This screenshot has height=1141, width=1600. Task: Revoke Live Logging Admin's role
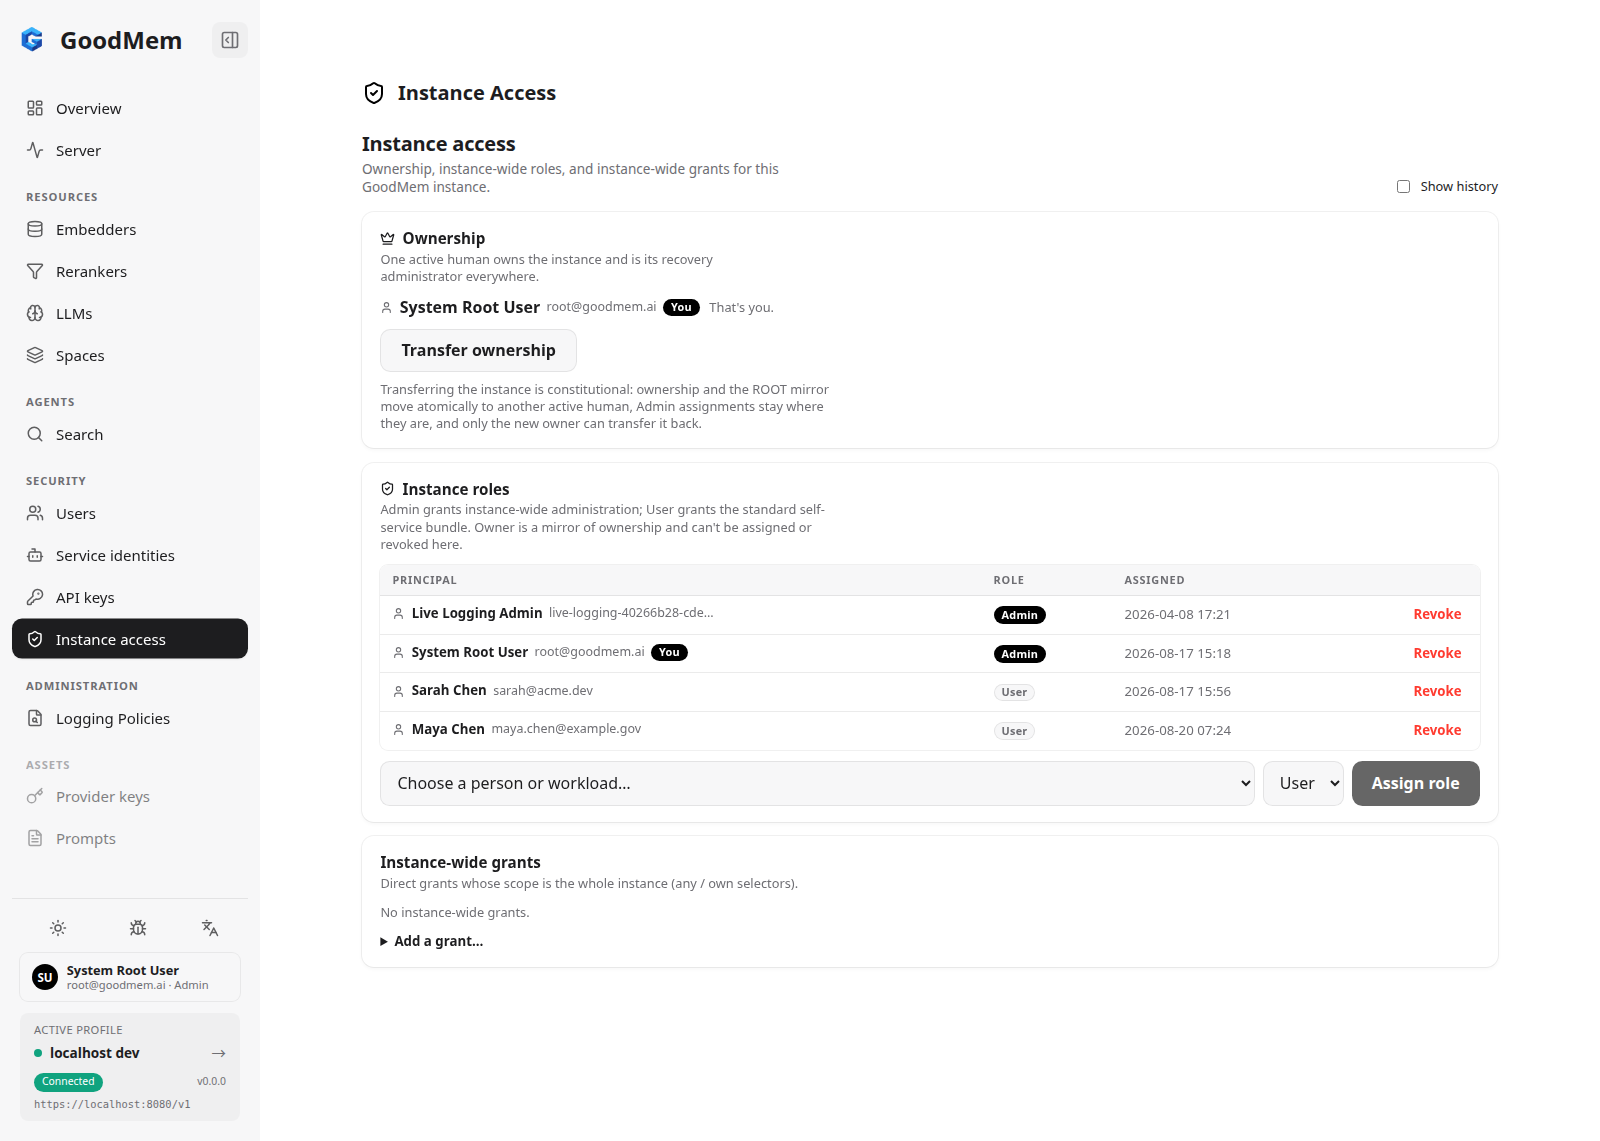pos(1437,614)
